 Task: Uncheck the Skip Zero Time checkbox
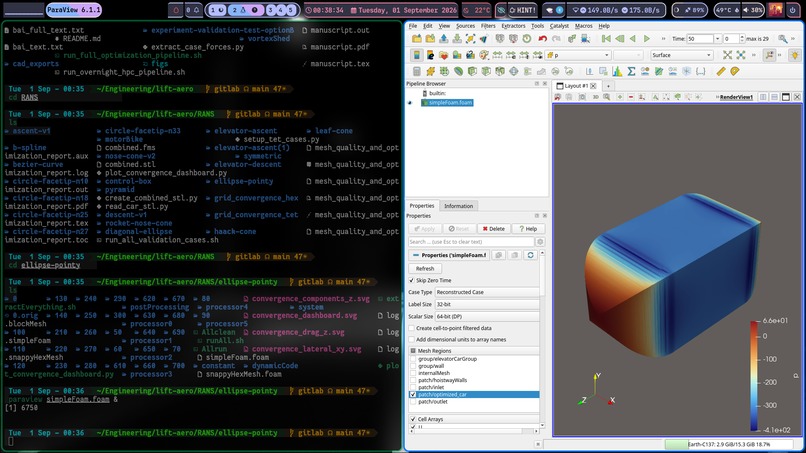pyautogui.click(x=411, y=280)
